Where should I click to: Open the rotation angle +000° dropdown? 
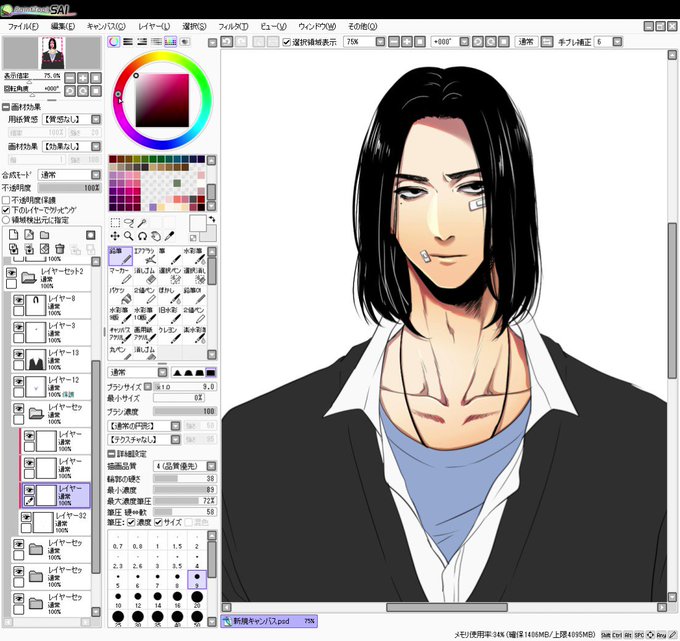[464, 42]
